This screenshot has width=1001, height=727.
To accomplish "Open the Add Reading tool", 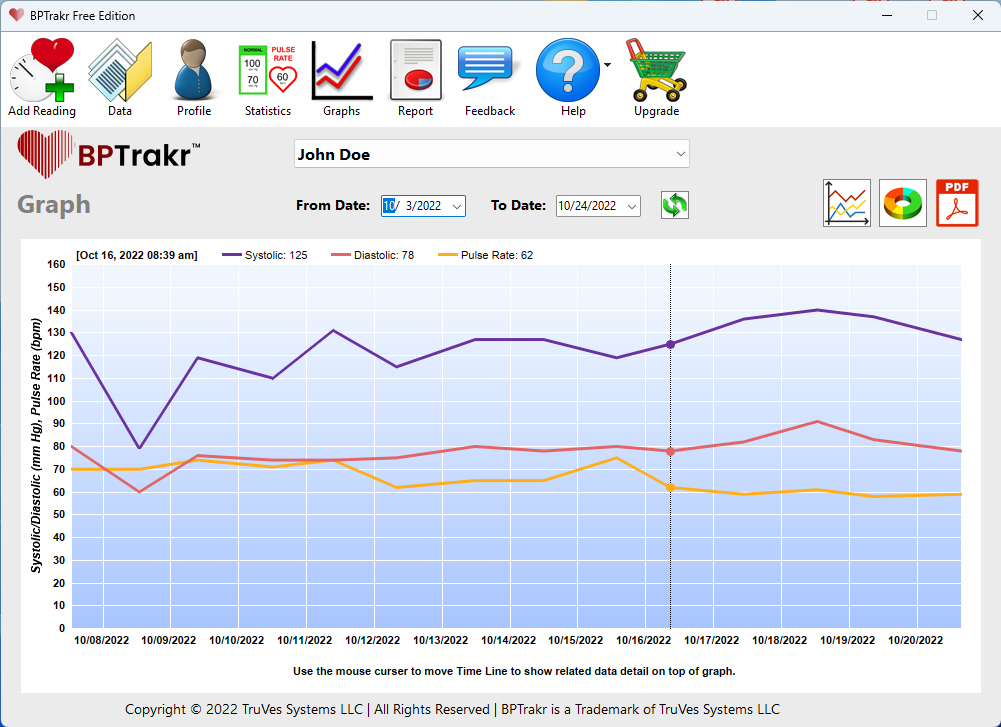I will [x=42, y=70].
